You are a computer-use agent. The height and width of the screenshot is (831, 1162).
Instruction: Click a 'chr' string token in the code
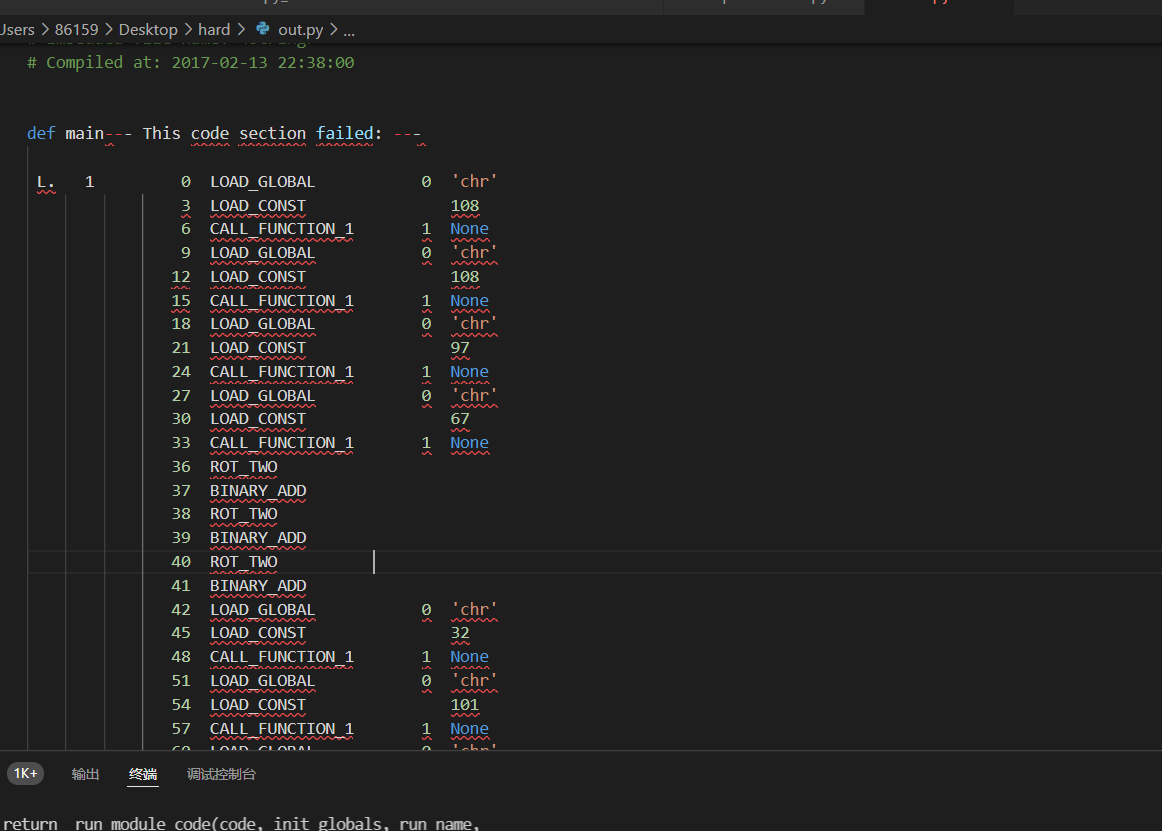click(x=474, y=181)
